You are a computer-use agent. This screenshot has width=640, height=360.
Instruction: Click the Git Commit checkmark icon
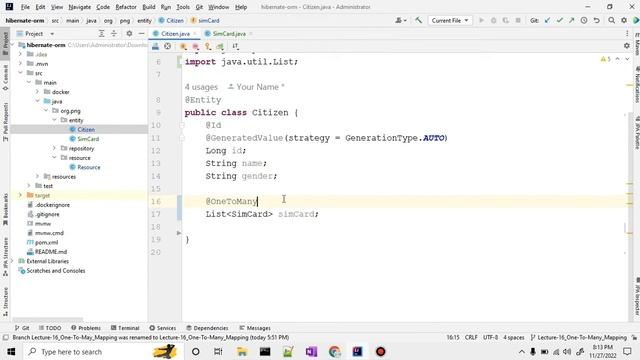(560, 20)
